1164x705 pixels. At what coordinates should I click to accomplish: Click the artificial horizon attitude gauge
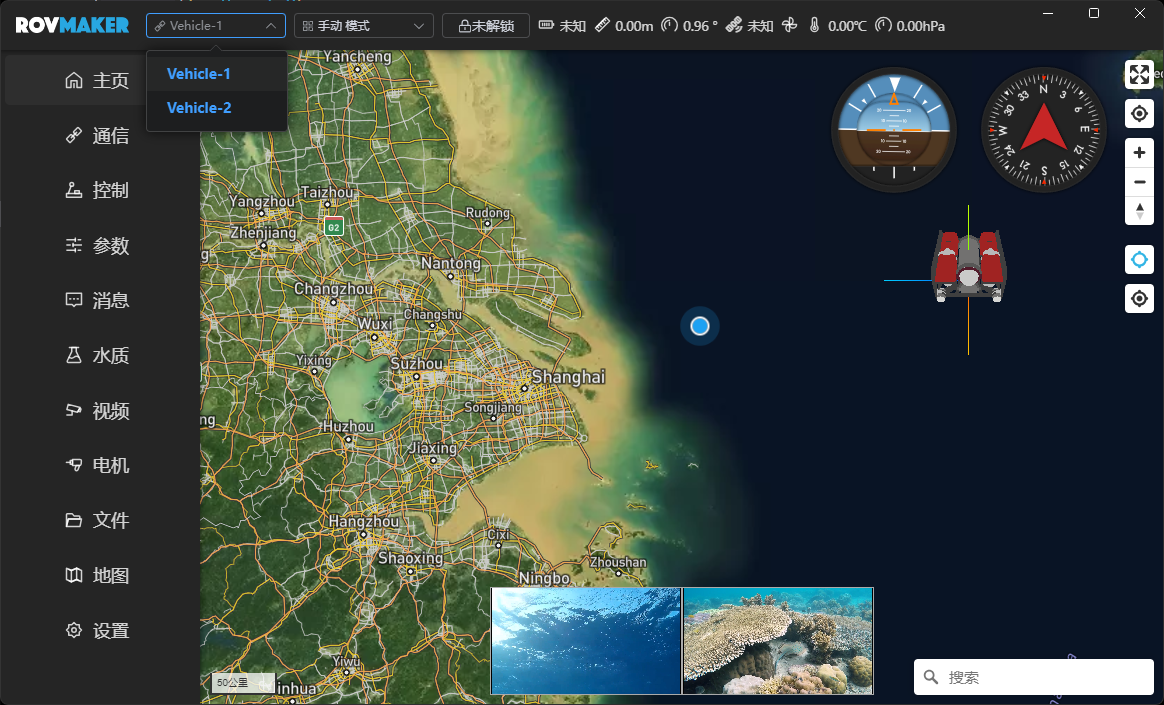tap(893, 130)
